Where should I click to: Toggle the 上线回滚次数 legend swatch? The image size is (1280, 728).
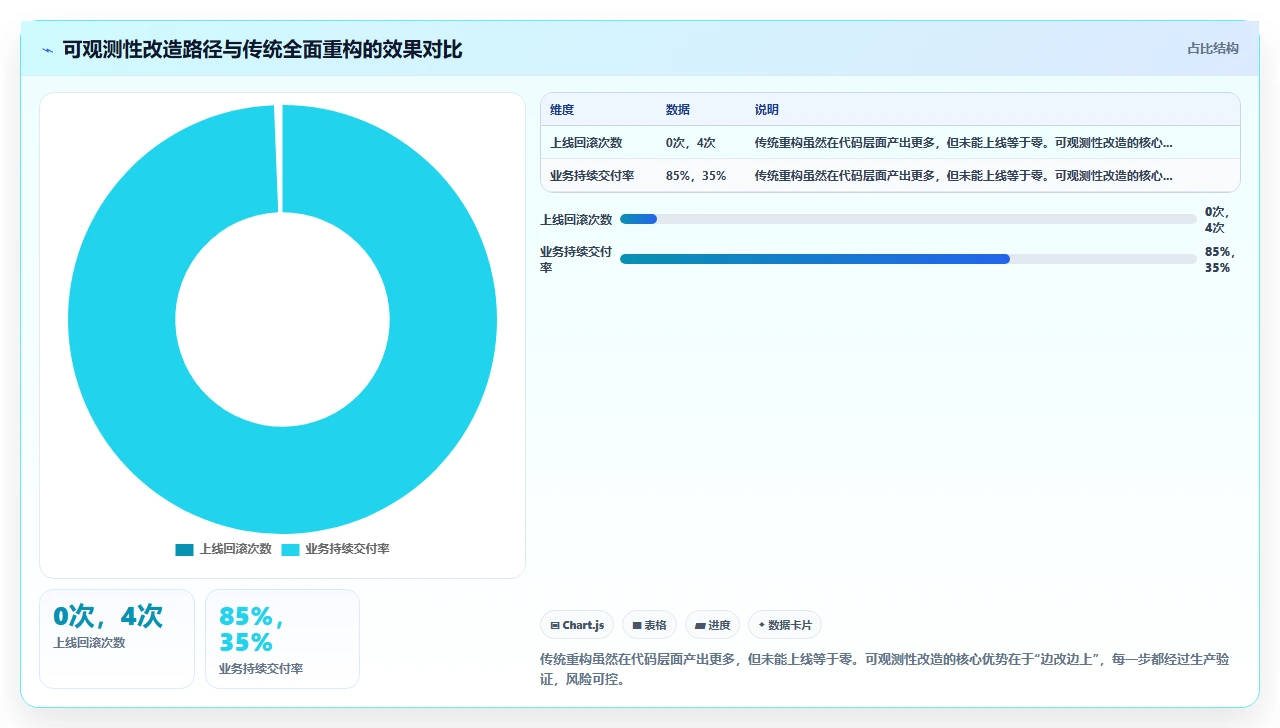point(184,549)
